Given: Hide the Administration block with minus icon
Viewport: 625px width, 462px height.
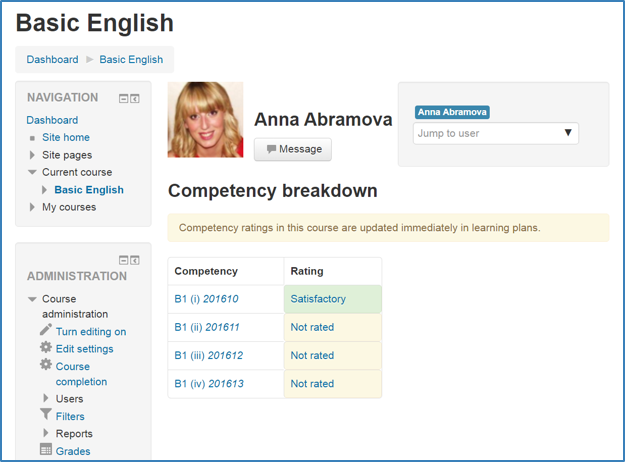Looking at the screenshot, I should [x=124, y=259].
